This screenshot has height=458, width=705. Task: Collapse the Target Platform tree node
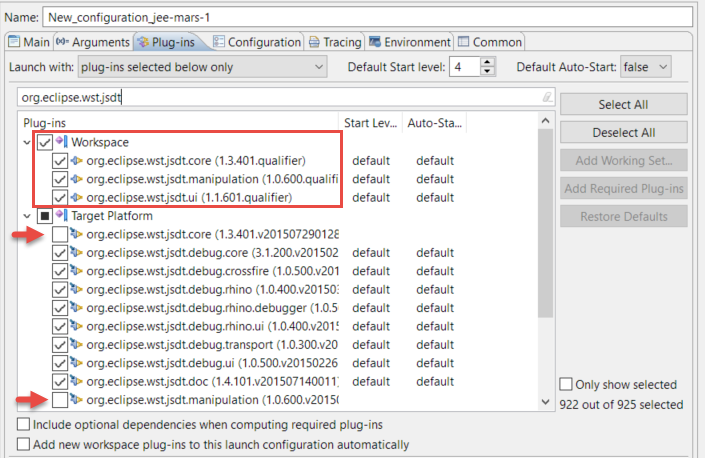(x=27, y=216)
